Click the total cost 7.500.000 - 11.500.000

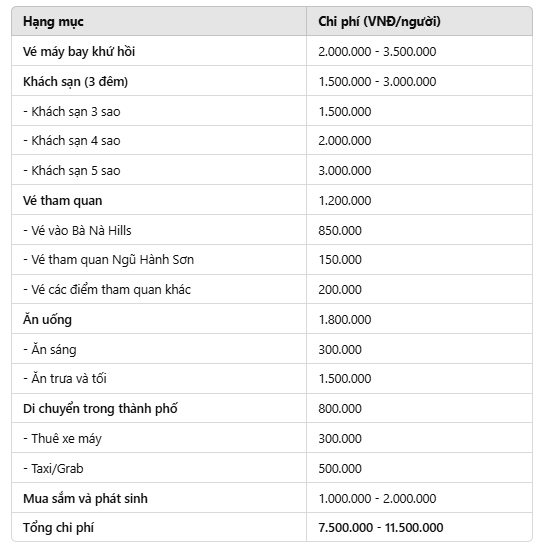(x=381, y=528)
